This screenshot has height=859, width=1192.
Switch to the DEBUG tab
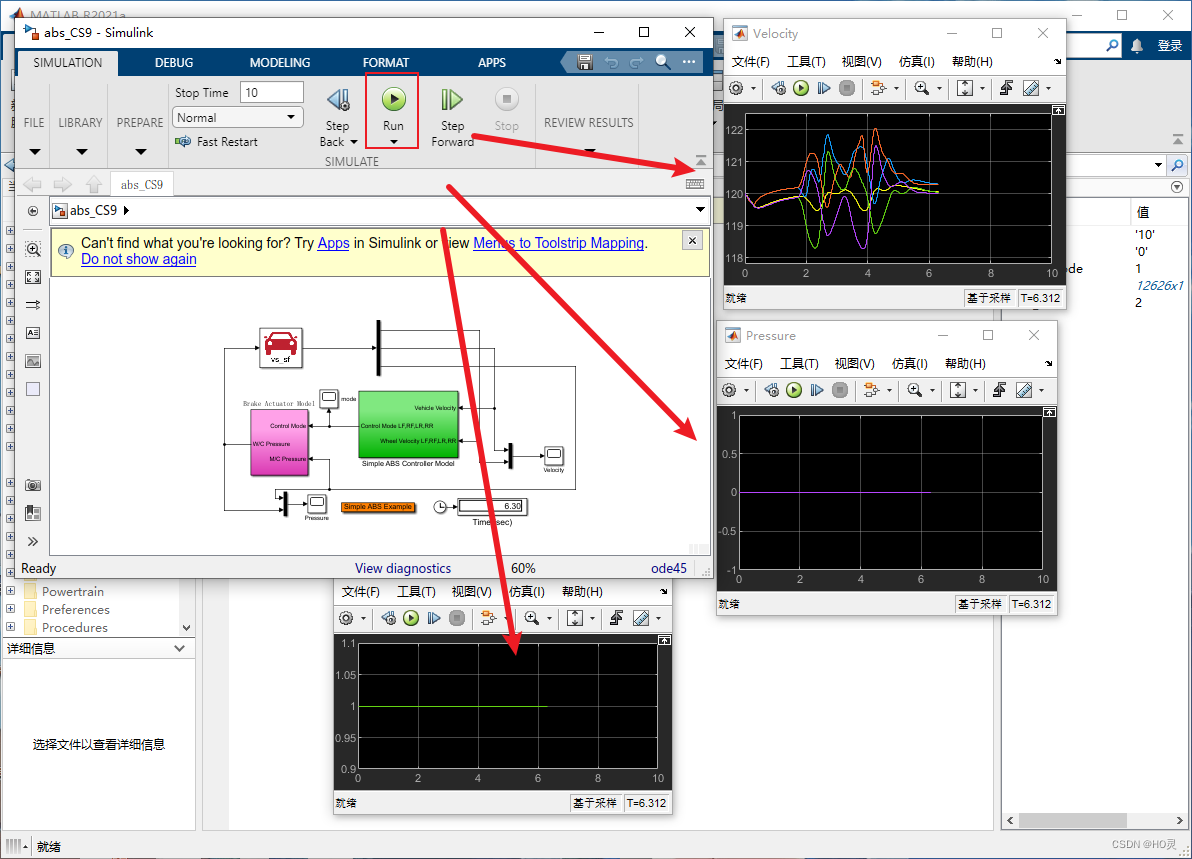174,62
